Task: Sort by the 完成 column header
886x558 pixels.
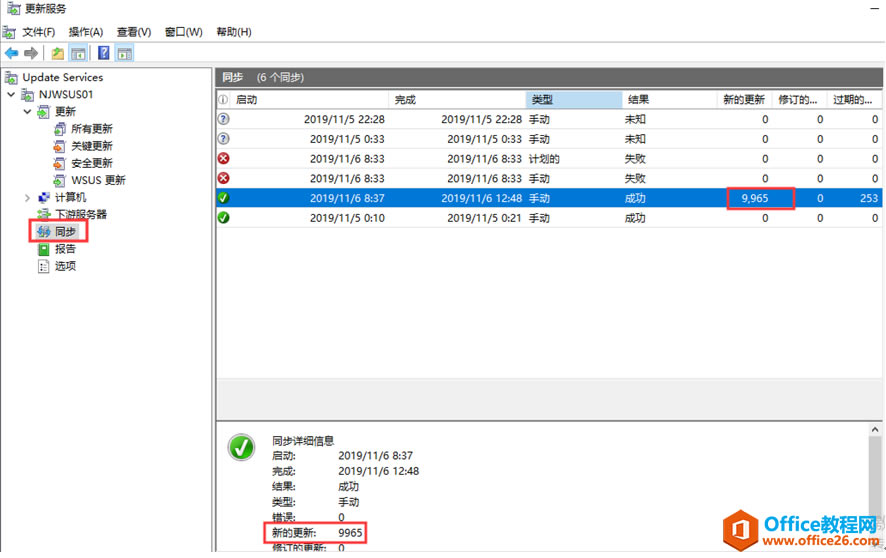Action: pos(457,100)
